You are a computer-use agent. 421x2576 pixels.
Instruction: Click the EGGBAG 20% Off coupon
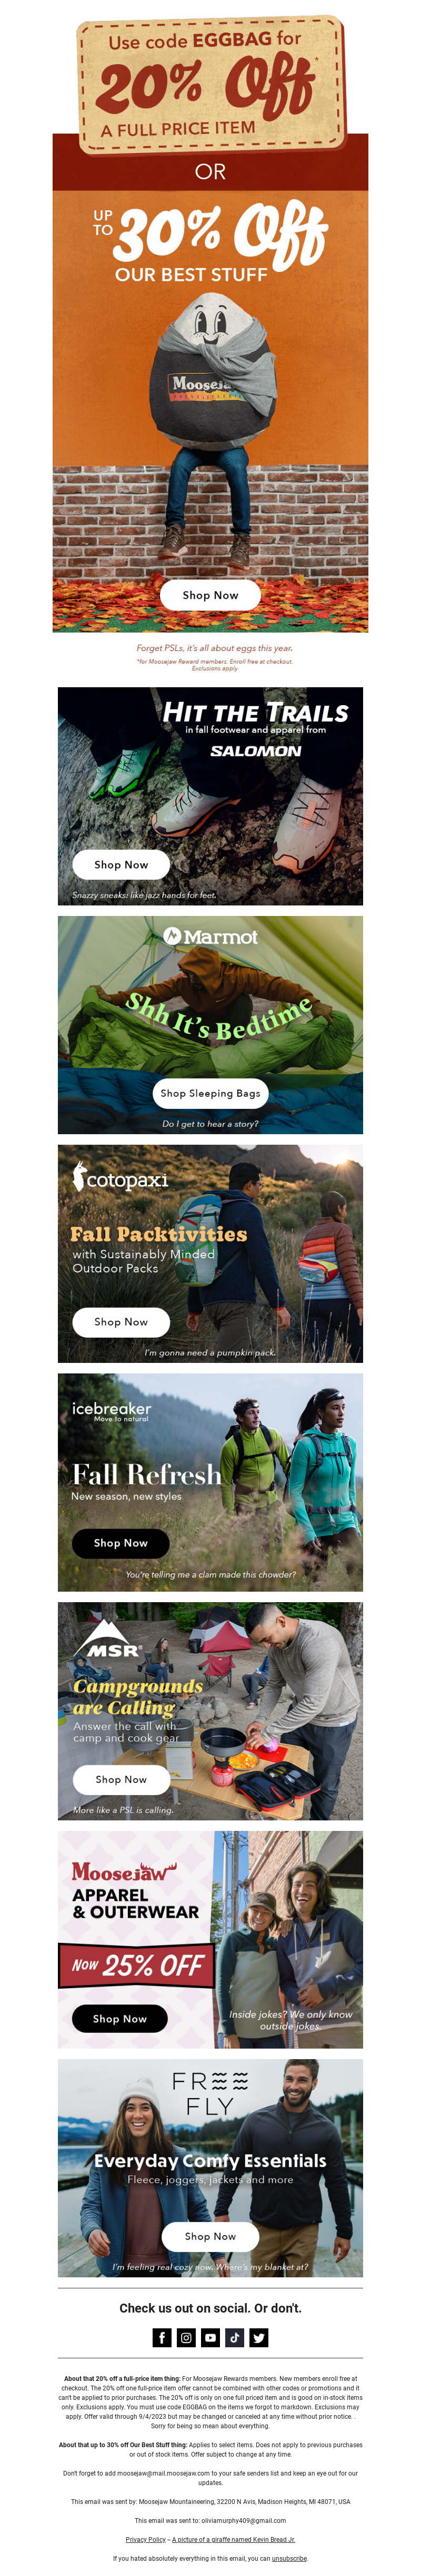pos(210,84)
